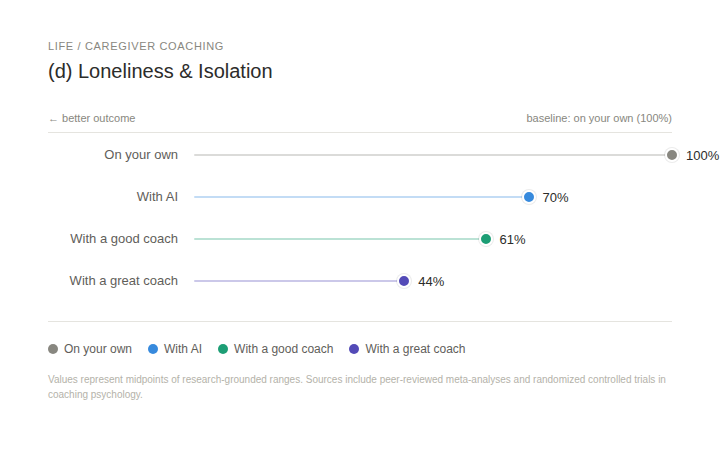Click the 70% value label

click(x=555, y=198)
